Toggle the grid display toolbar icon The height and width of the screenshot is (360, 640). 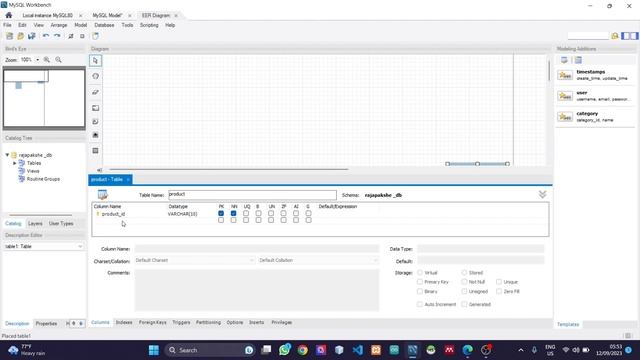pos(71,36)
